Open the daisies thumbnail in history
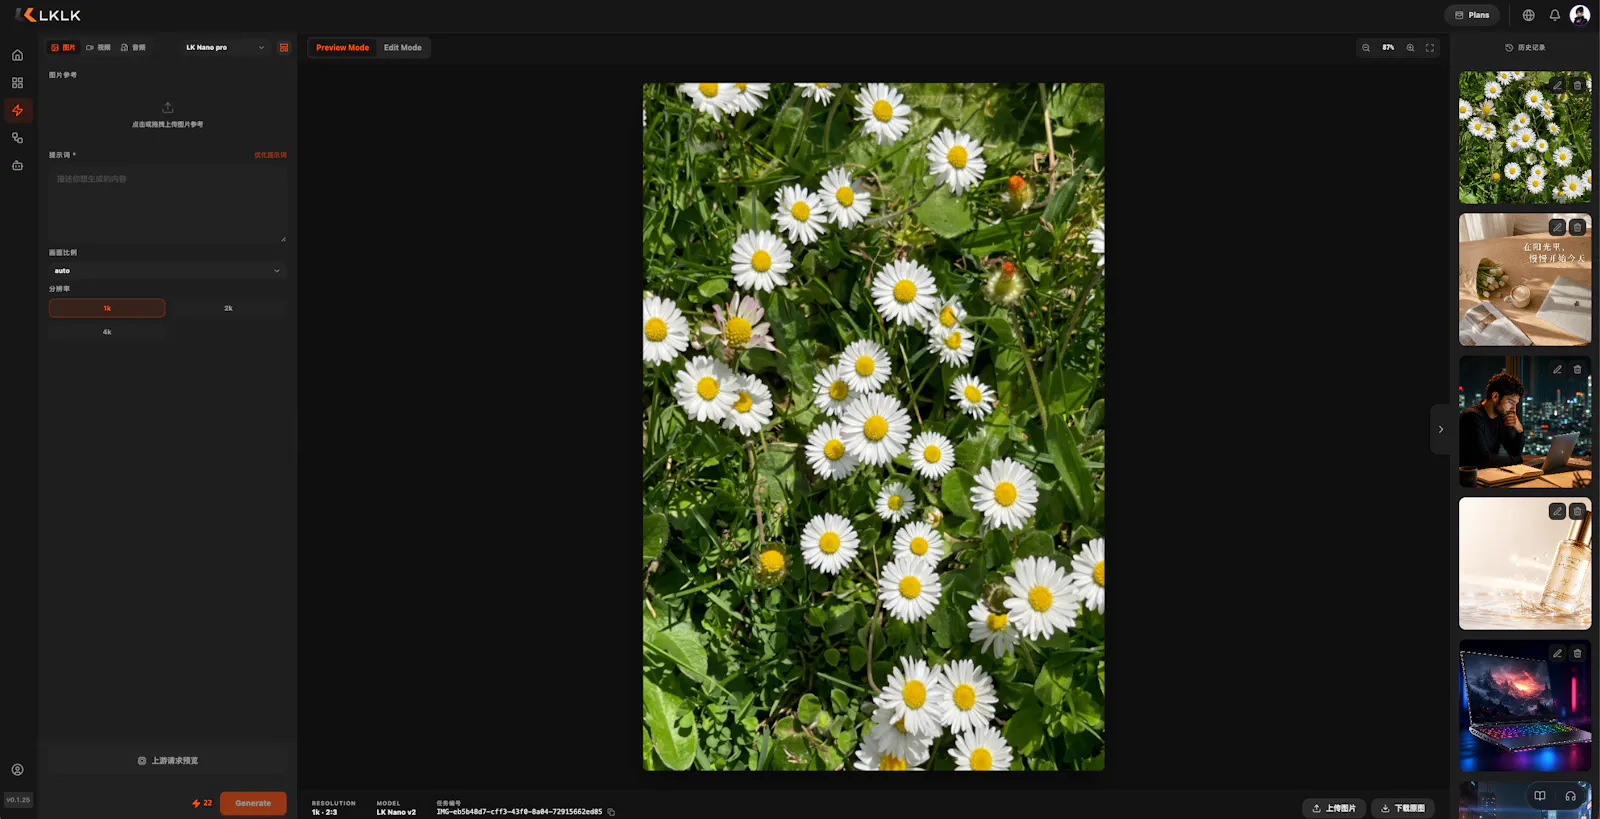 coord(1525,138)
